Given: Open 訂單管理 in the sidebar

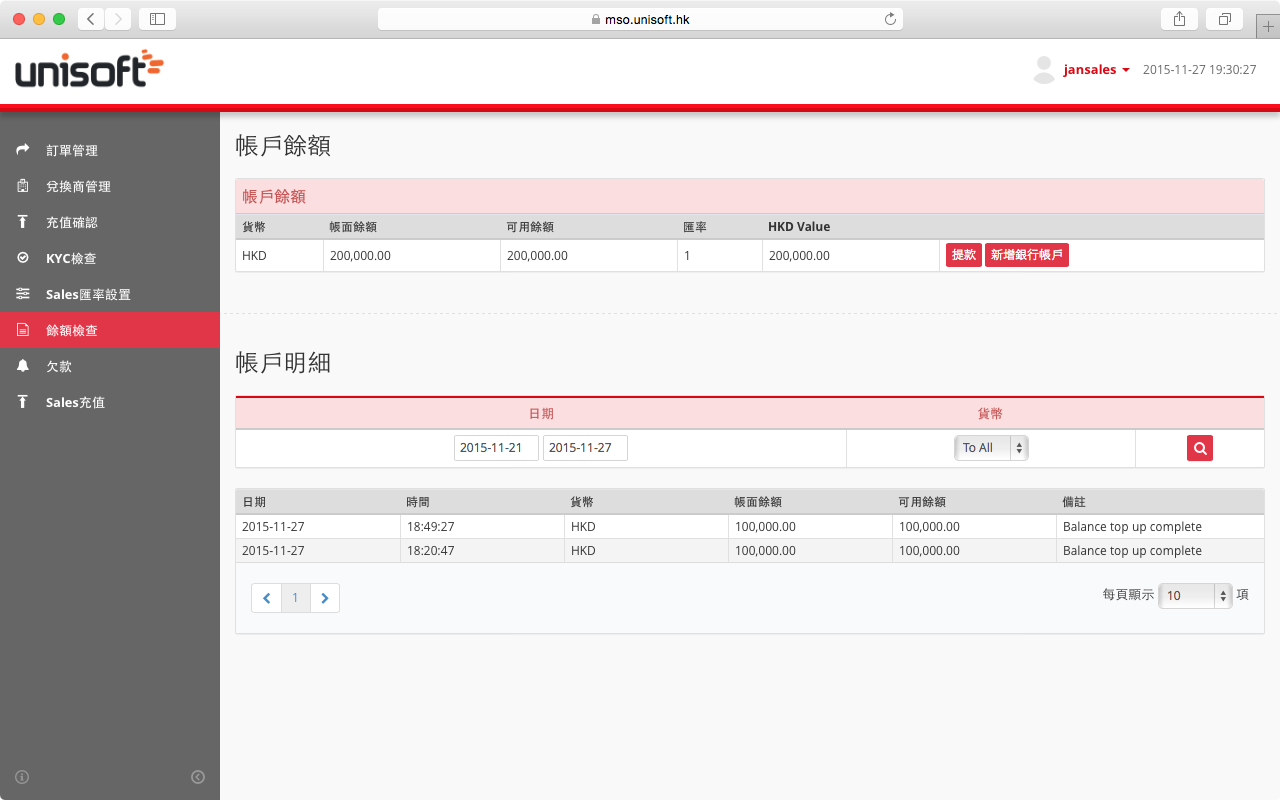Looking at the screenshot, I should 110,150.
